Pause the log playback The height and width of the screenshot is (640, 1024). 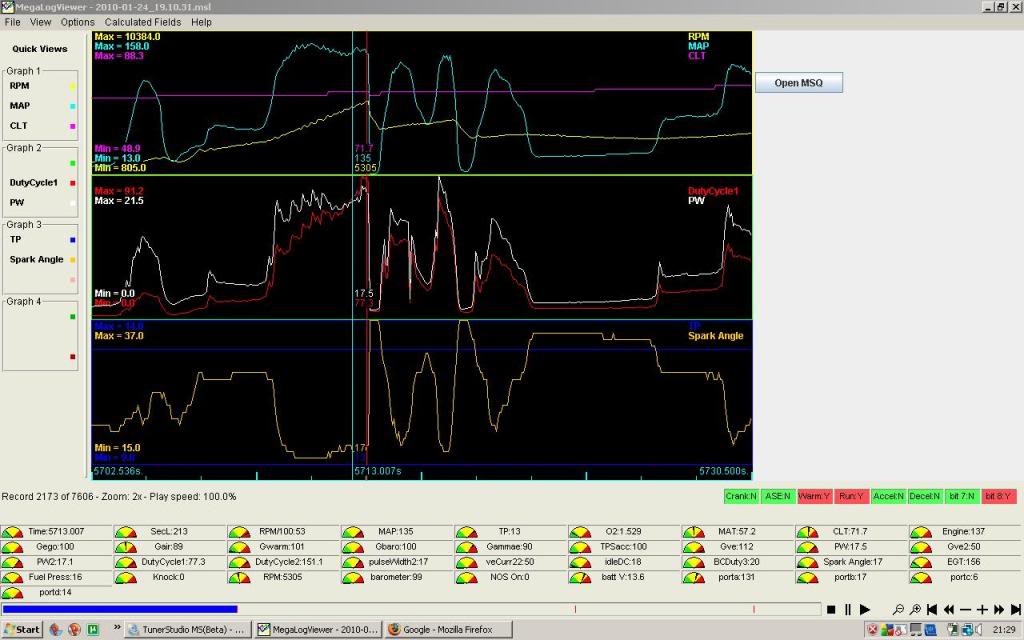(847, 609)
